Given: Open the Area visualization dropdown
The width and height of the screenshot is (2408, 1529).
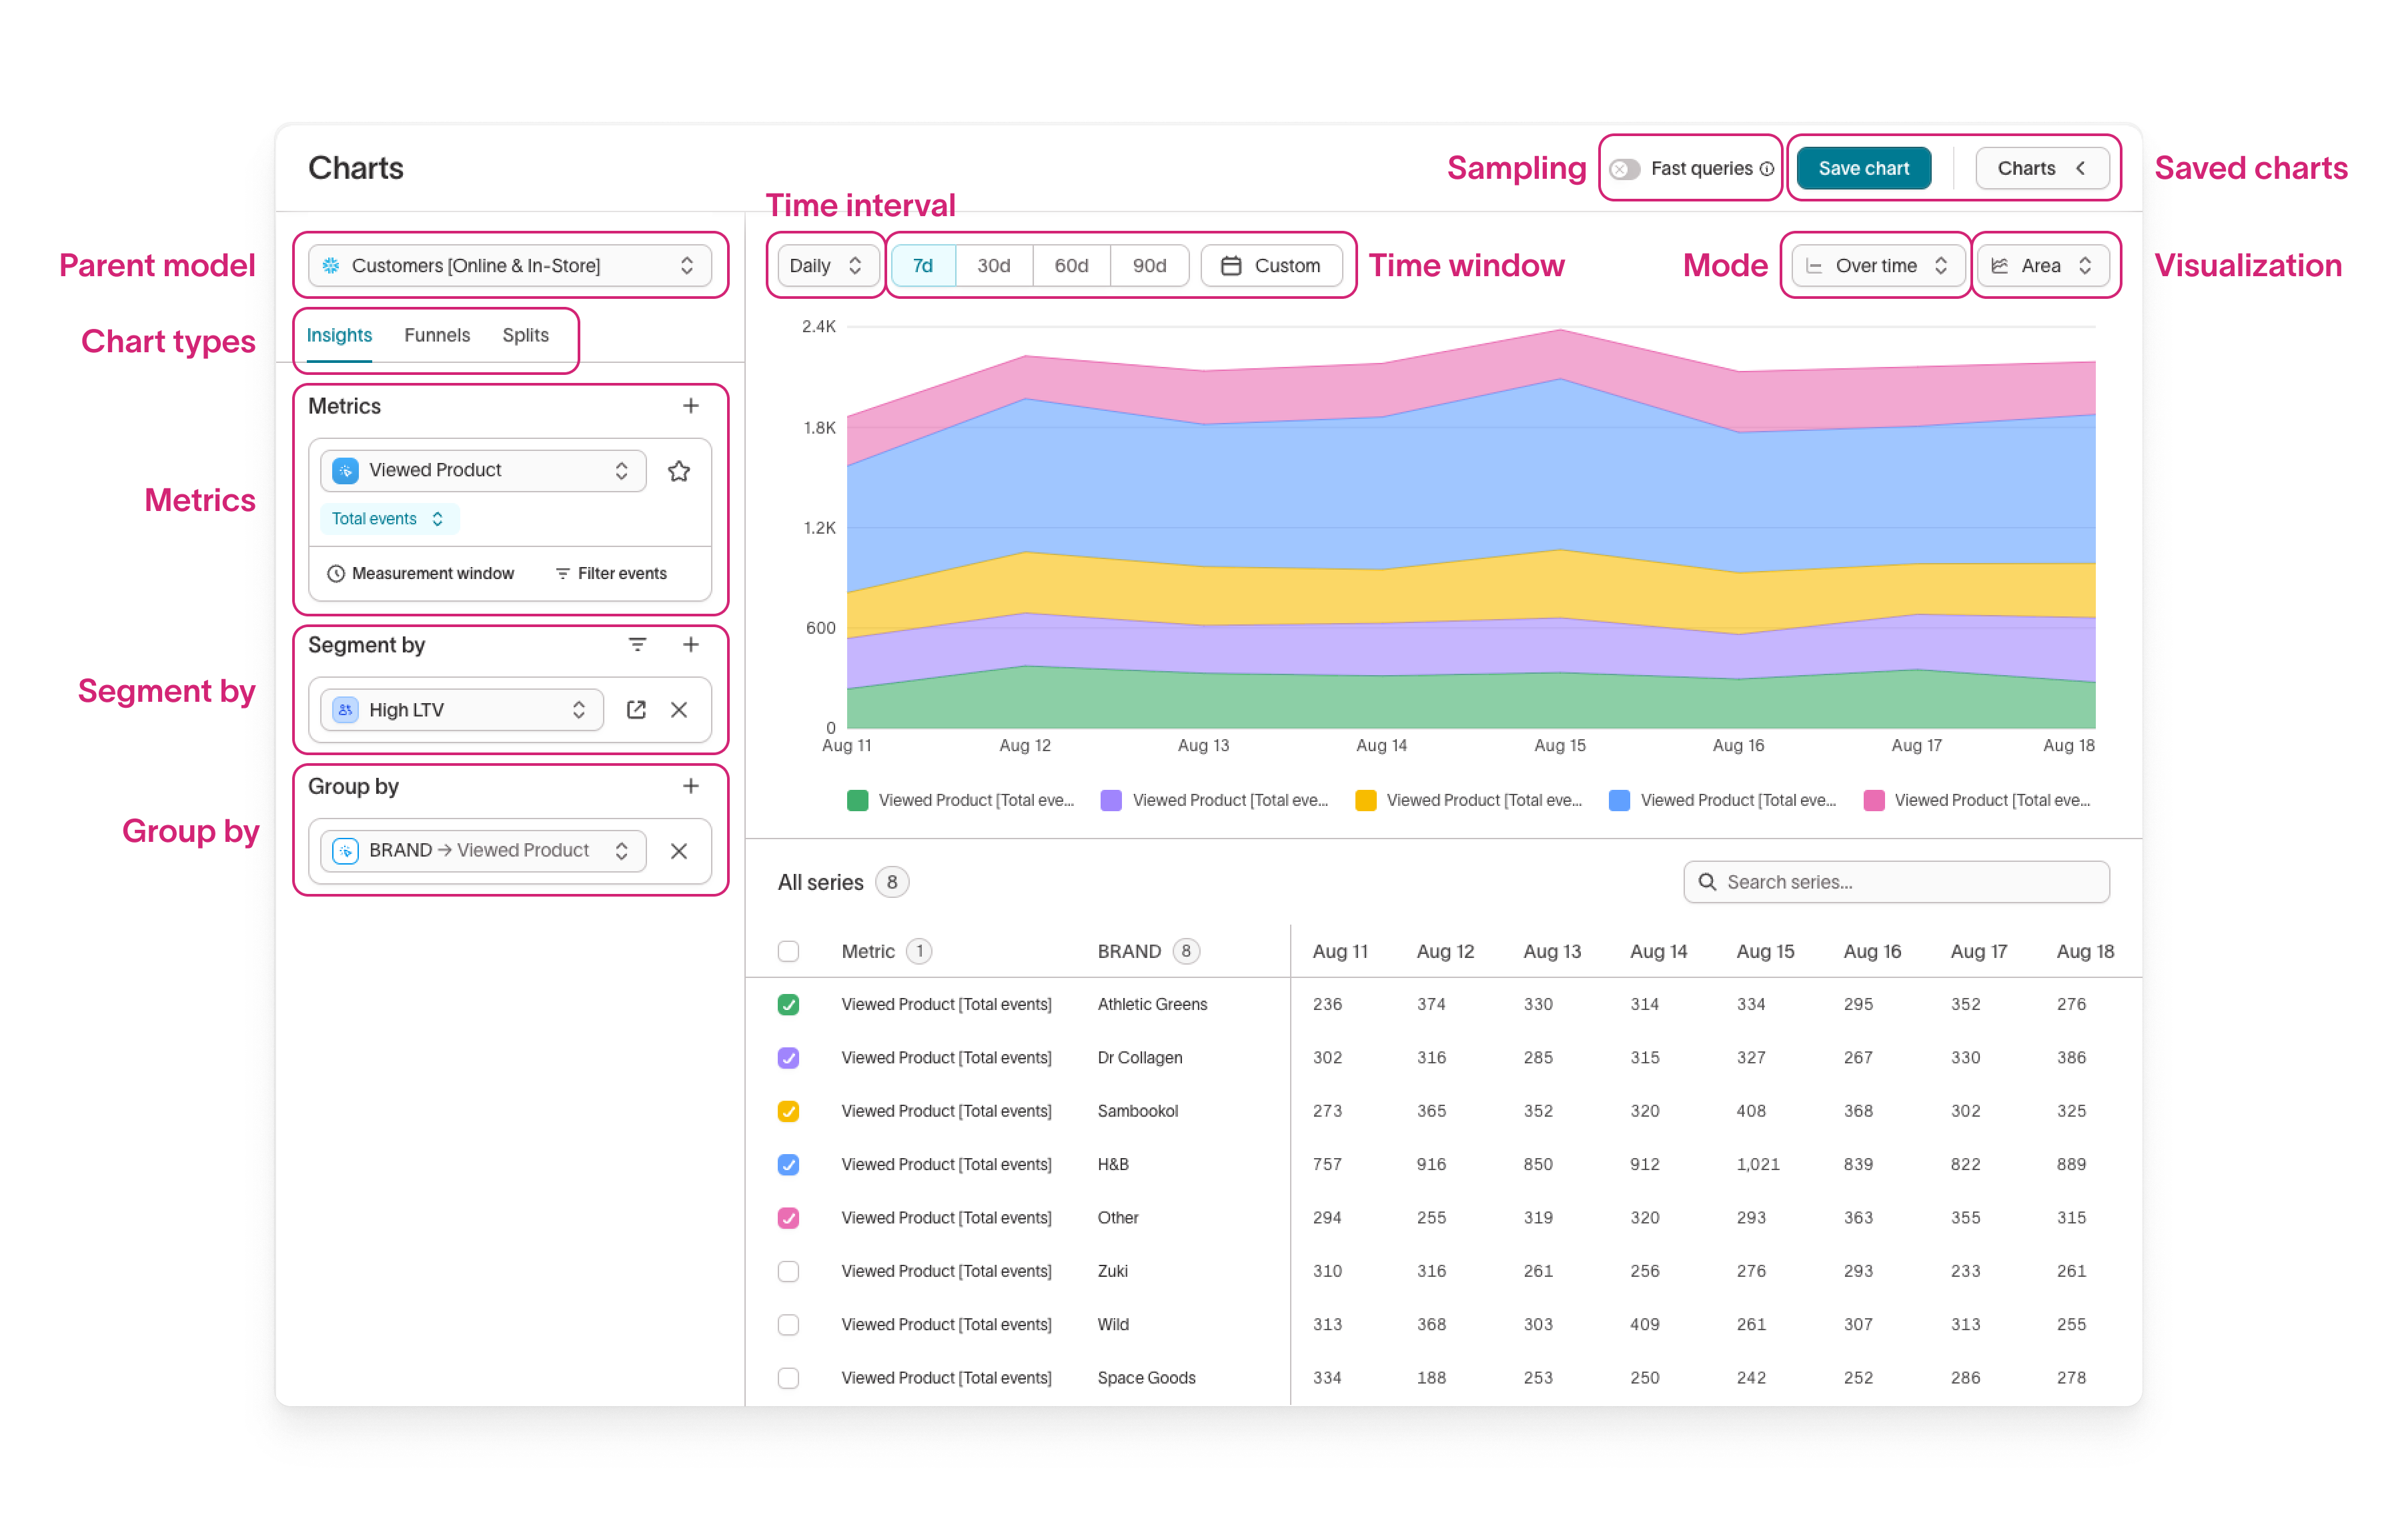Looking at the screenshot, I should tap(2042, 266).
